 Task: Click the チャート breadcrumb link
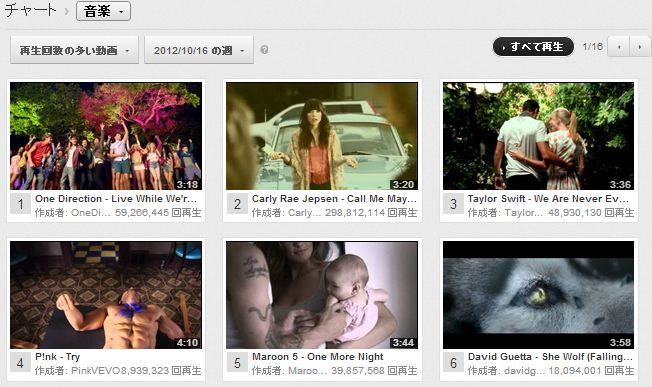click(x=30, y=10)
